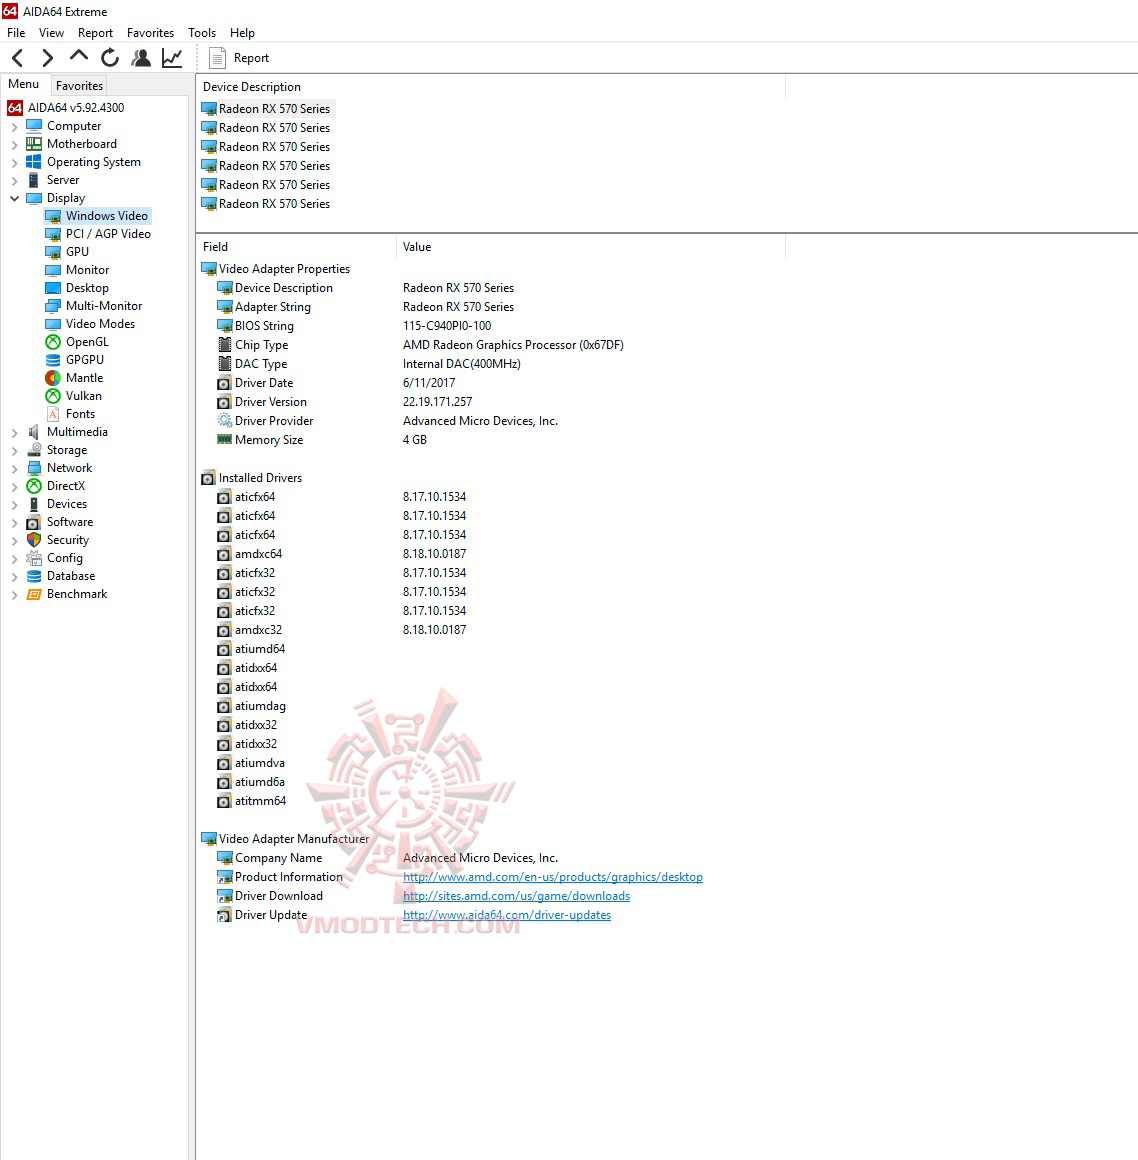Click the Config gear icon

tap(34, 558)
